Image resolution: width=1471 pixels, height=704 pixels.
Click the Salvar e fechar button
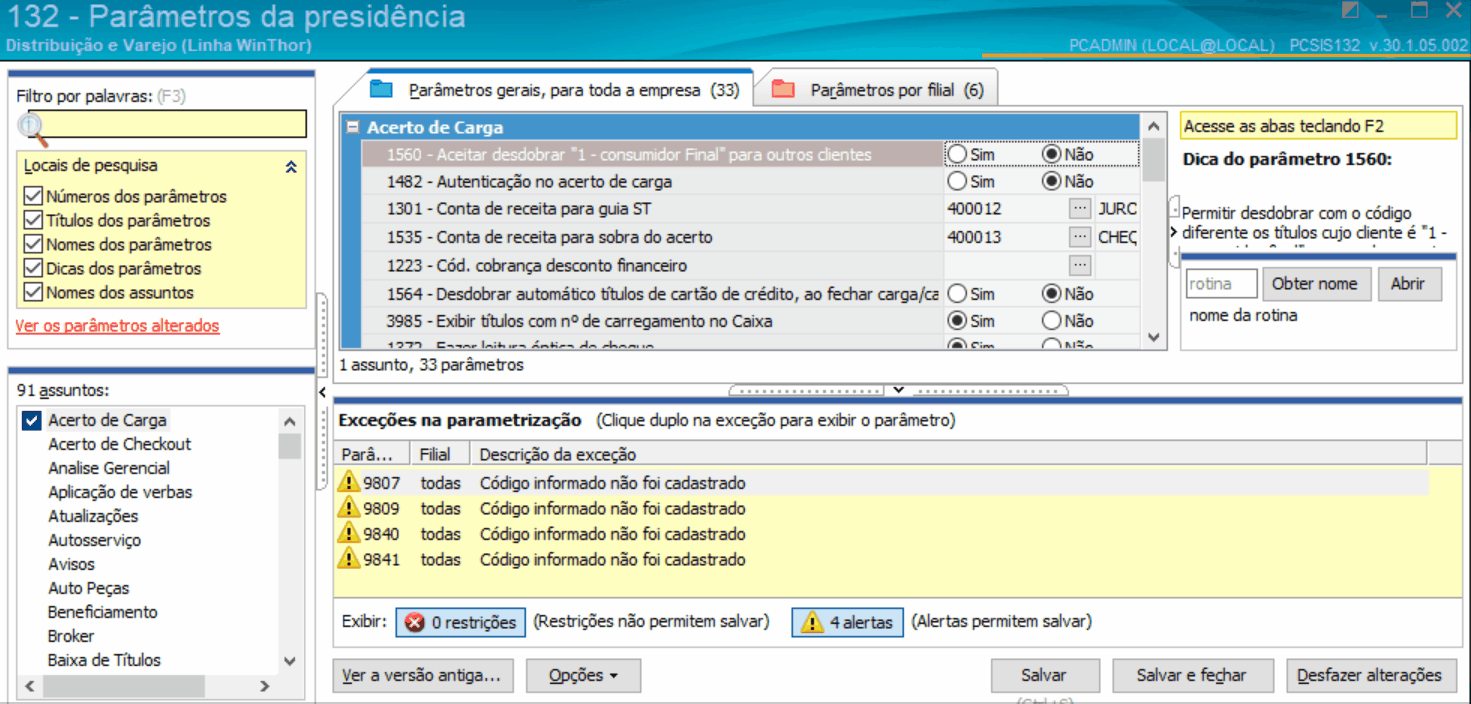(1191, 676)
